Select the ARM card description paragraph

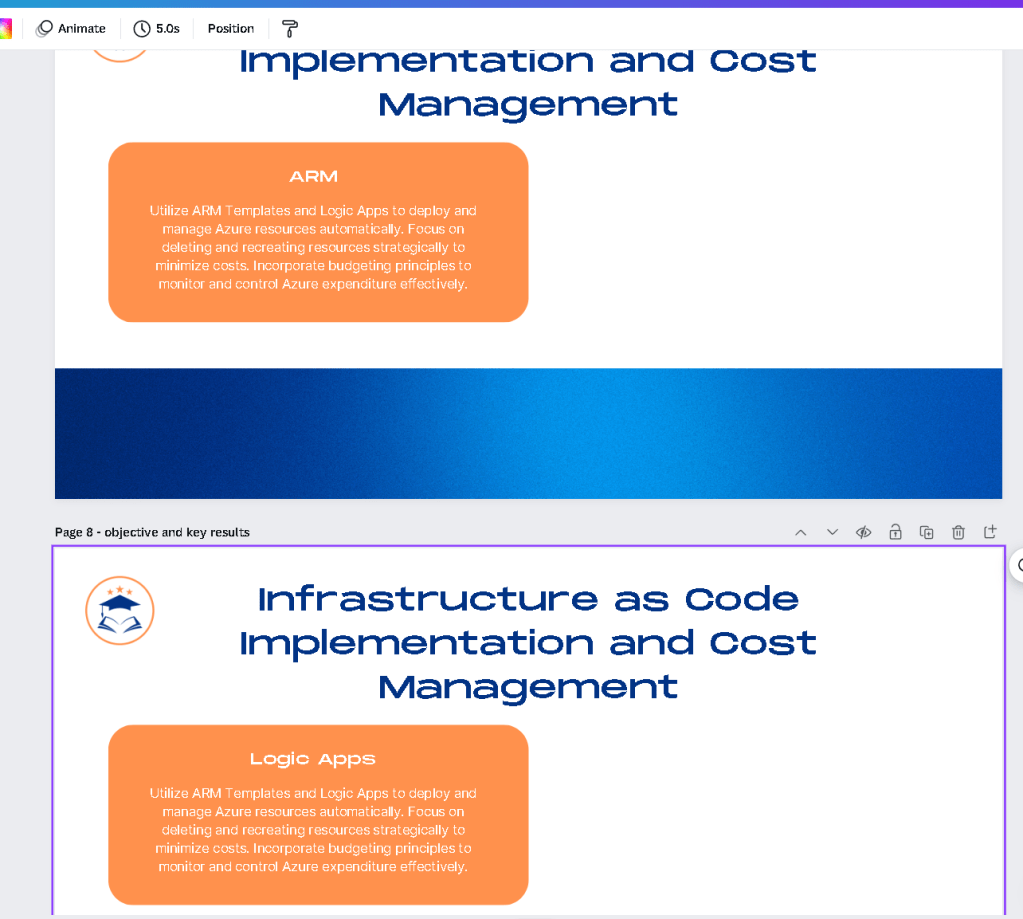(313, 247)
